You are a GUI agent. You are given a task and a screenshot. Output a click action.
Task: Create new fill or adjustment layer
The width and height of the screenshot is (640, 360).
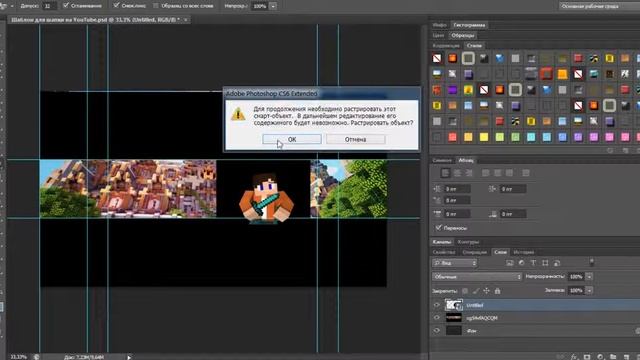click(600, 357)
